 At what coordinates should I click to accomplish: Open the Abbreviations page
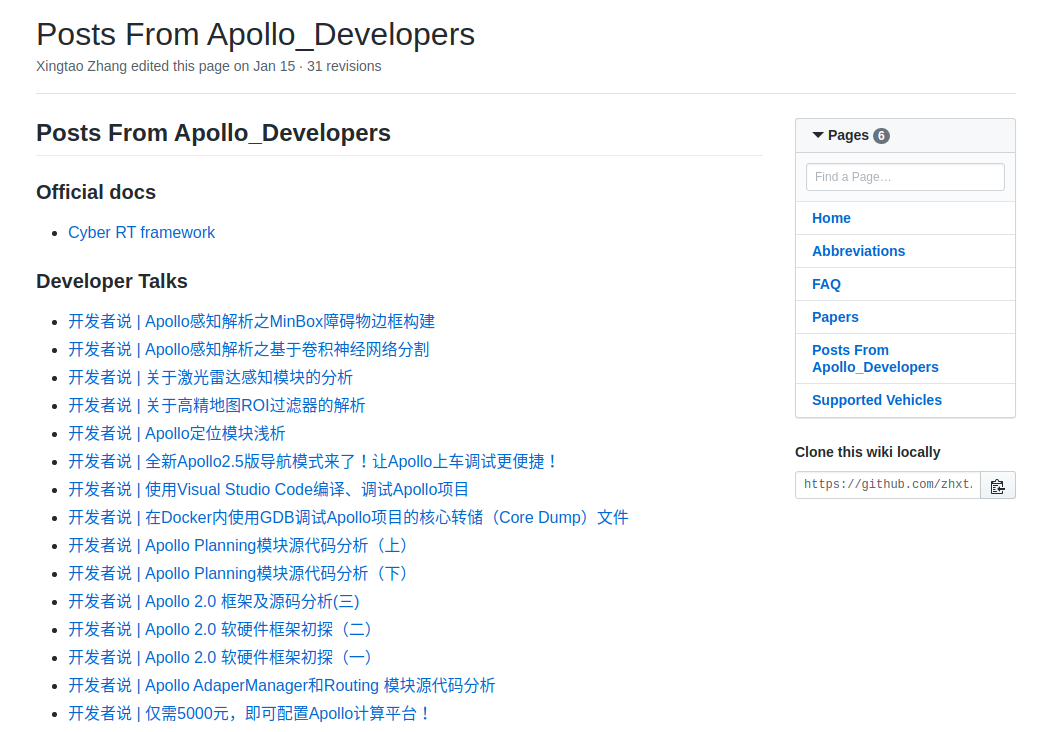(x=858, y=250)
